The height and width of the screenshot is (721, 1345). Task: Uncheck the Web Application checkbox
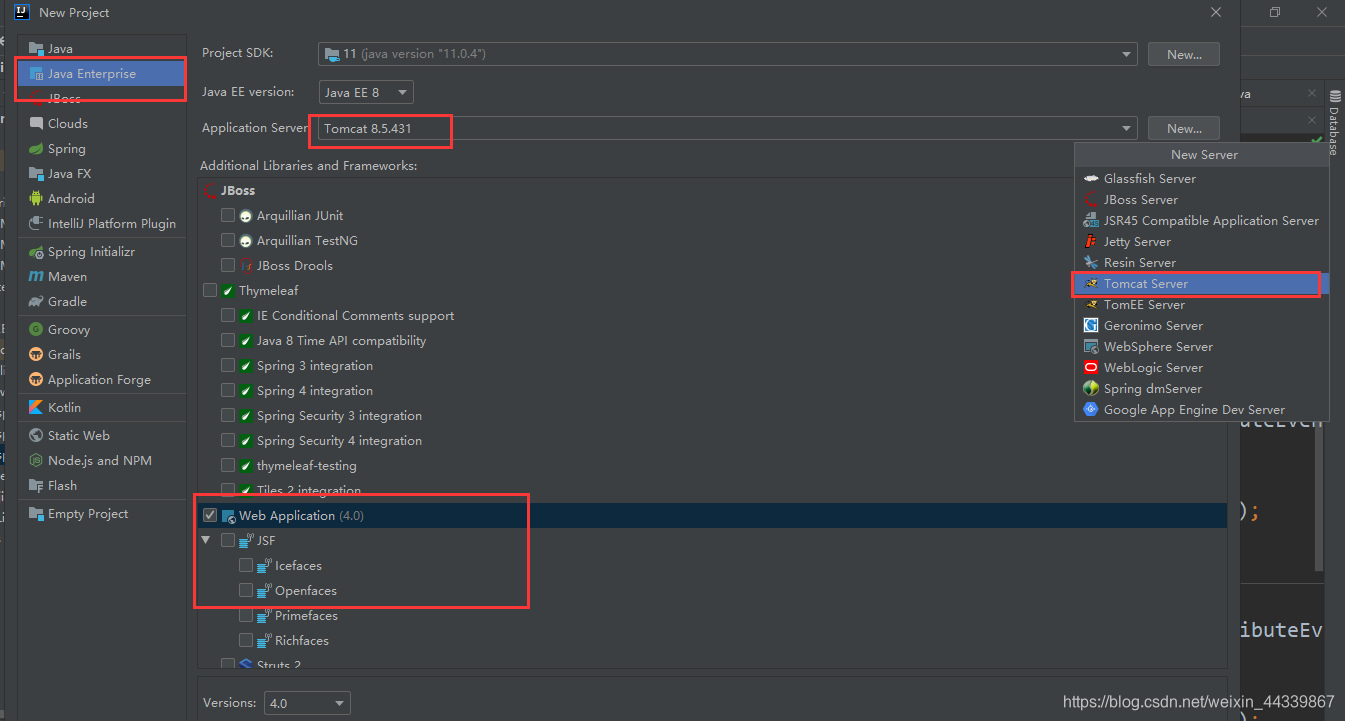[x=210, y=515]
